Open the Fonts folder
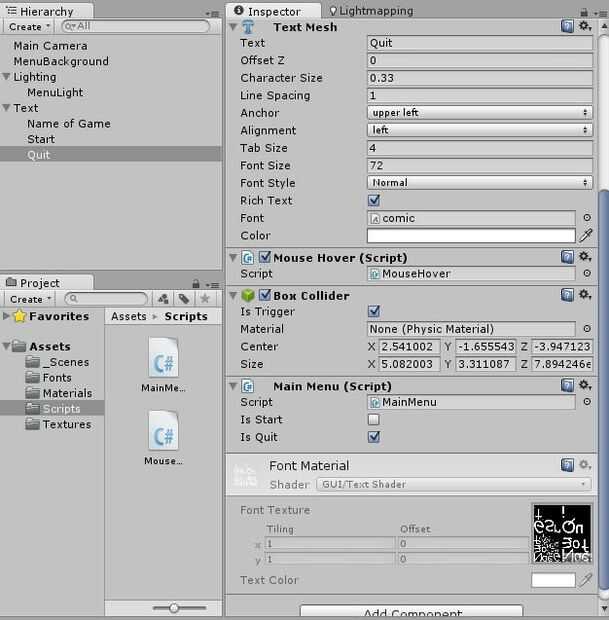Image resolution: width=609 pixels, height=620 pixels. pos(57,378)
